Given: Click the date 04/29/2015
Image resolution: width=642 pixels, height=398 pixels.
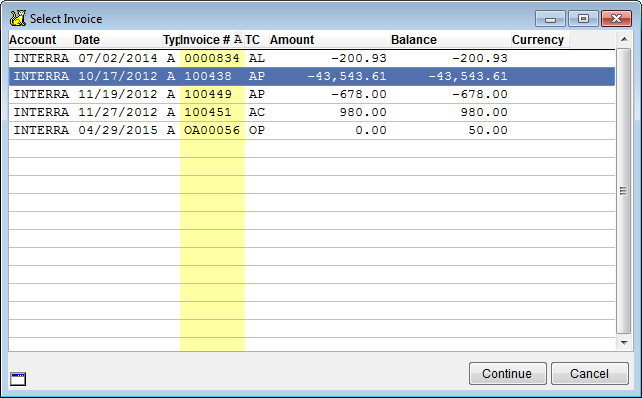Looking at the screenshot, I should coord(118,130).
